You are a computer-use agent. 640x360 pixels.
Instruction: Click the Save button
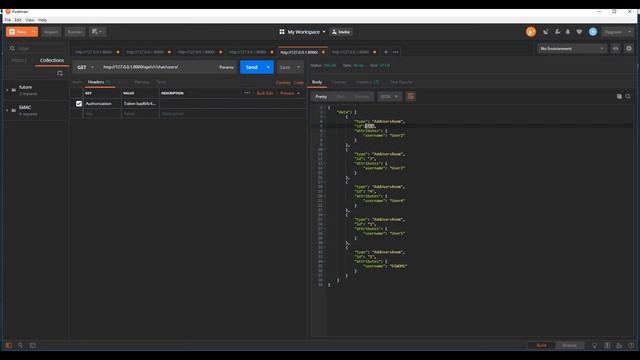(x=285, y=67)
